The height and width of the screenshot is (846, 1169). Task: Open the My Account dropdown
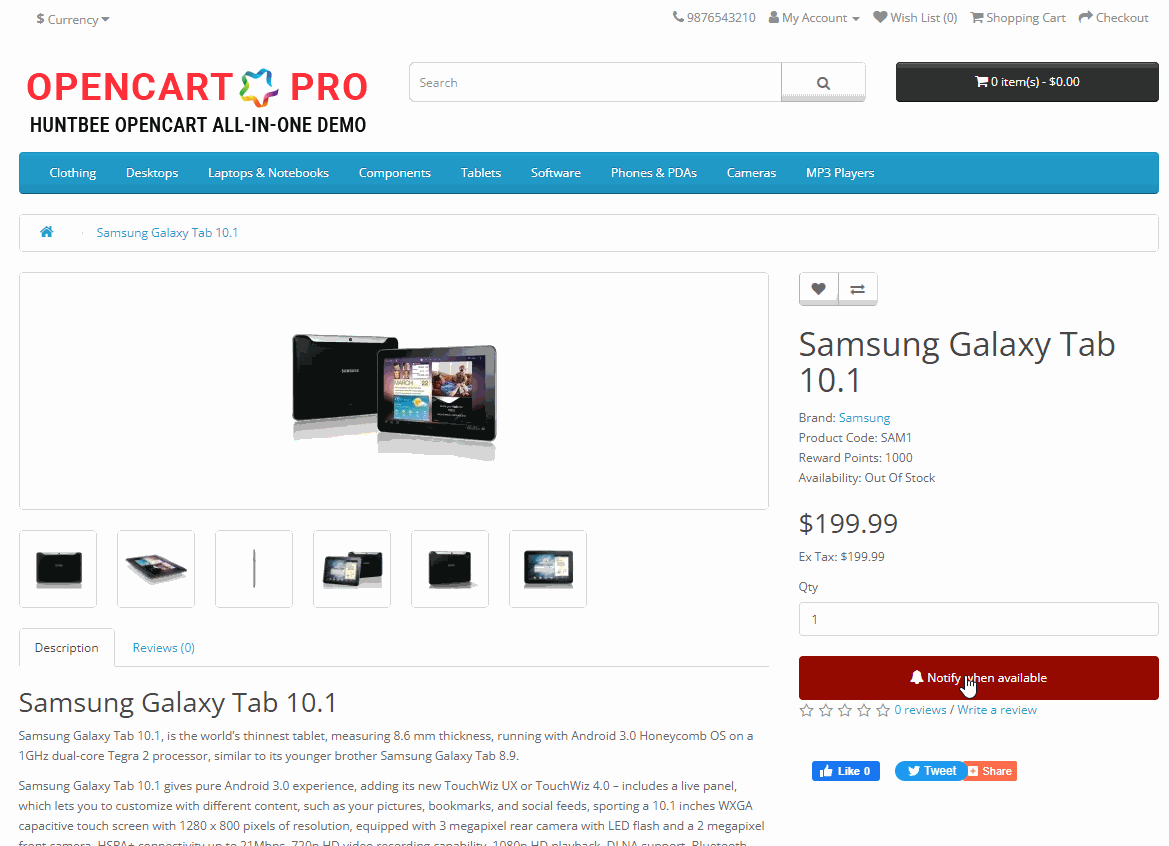pos(814,18)
